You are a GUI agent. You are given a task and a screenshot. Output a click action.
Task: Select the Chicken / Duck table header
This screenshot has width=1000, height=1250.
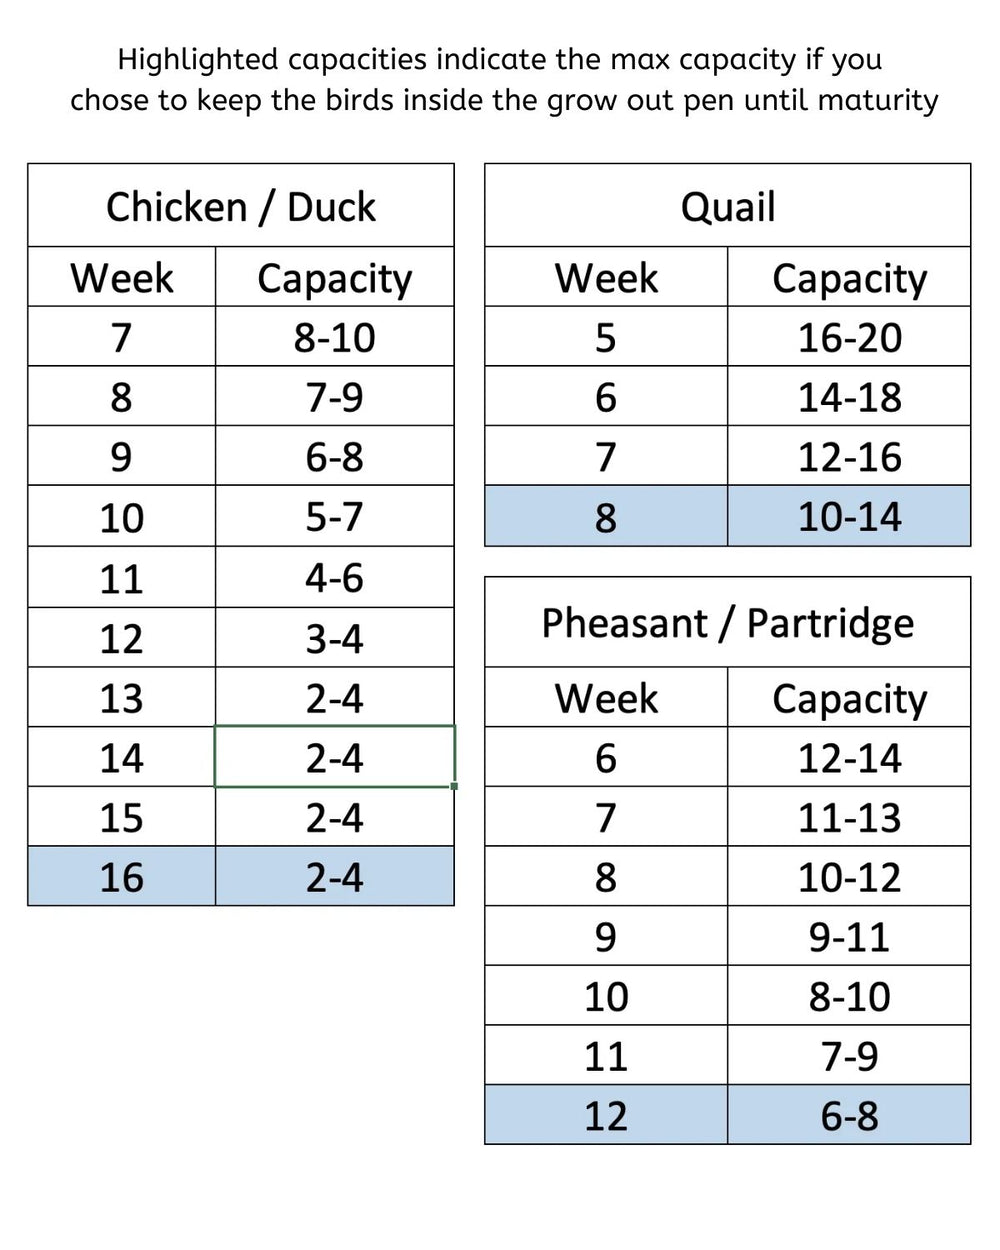click(241, 206)
